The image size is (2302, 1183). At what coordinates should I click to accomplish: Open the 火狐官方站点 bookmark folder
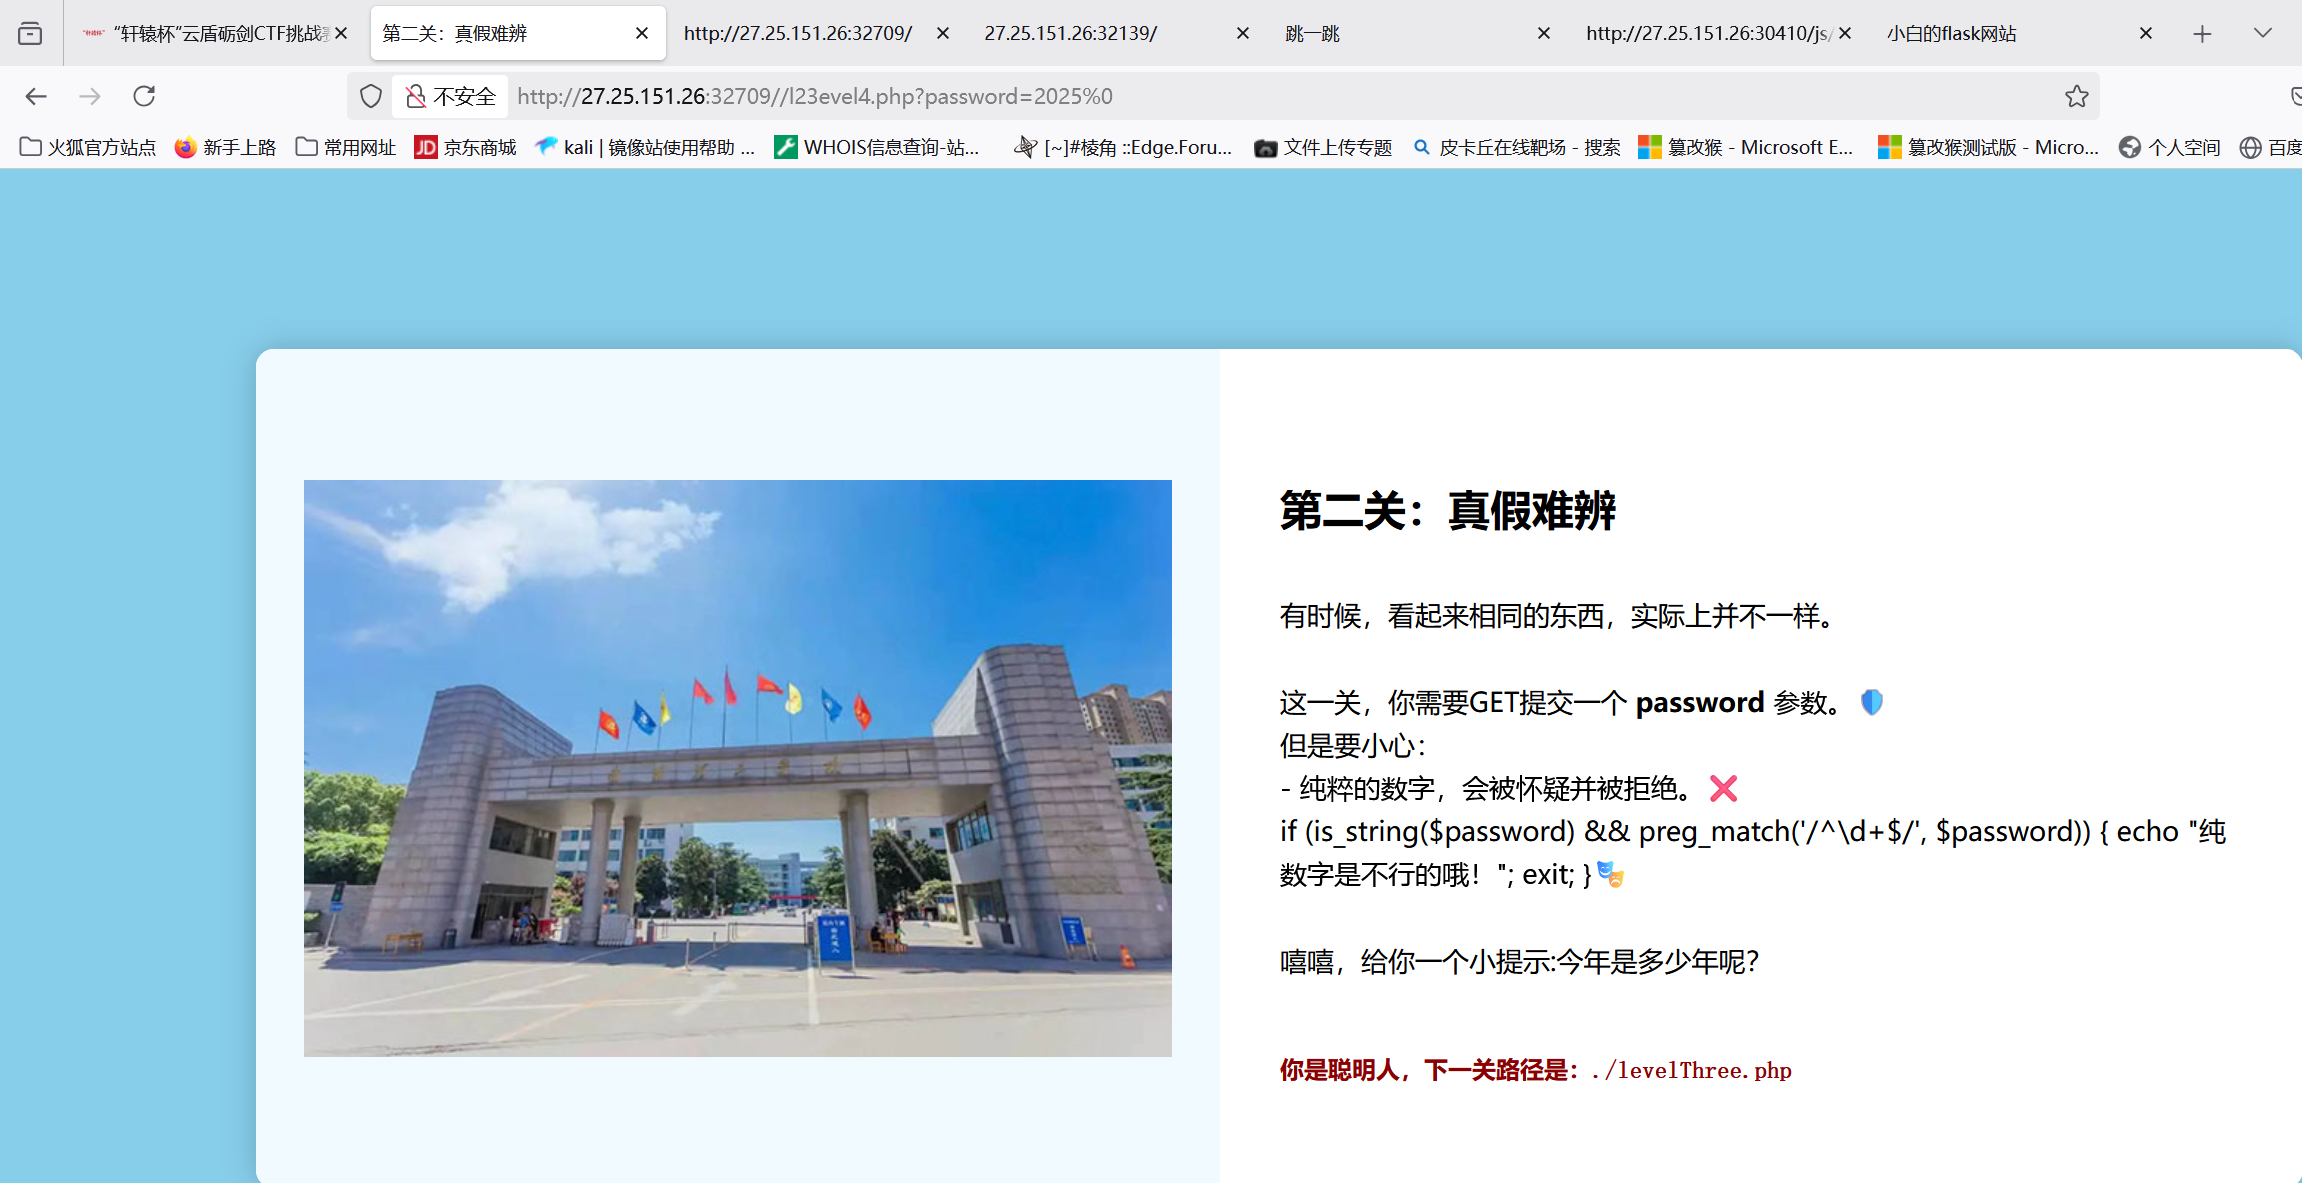[88, 148]
